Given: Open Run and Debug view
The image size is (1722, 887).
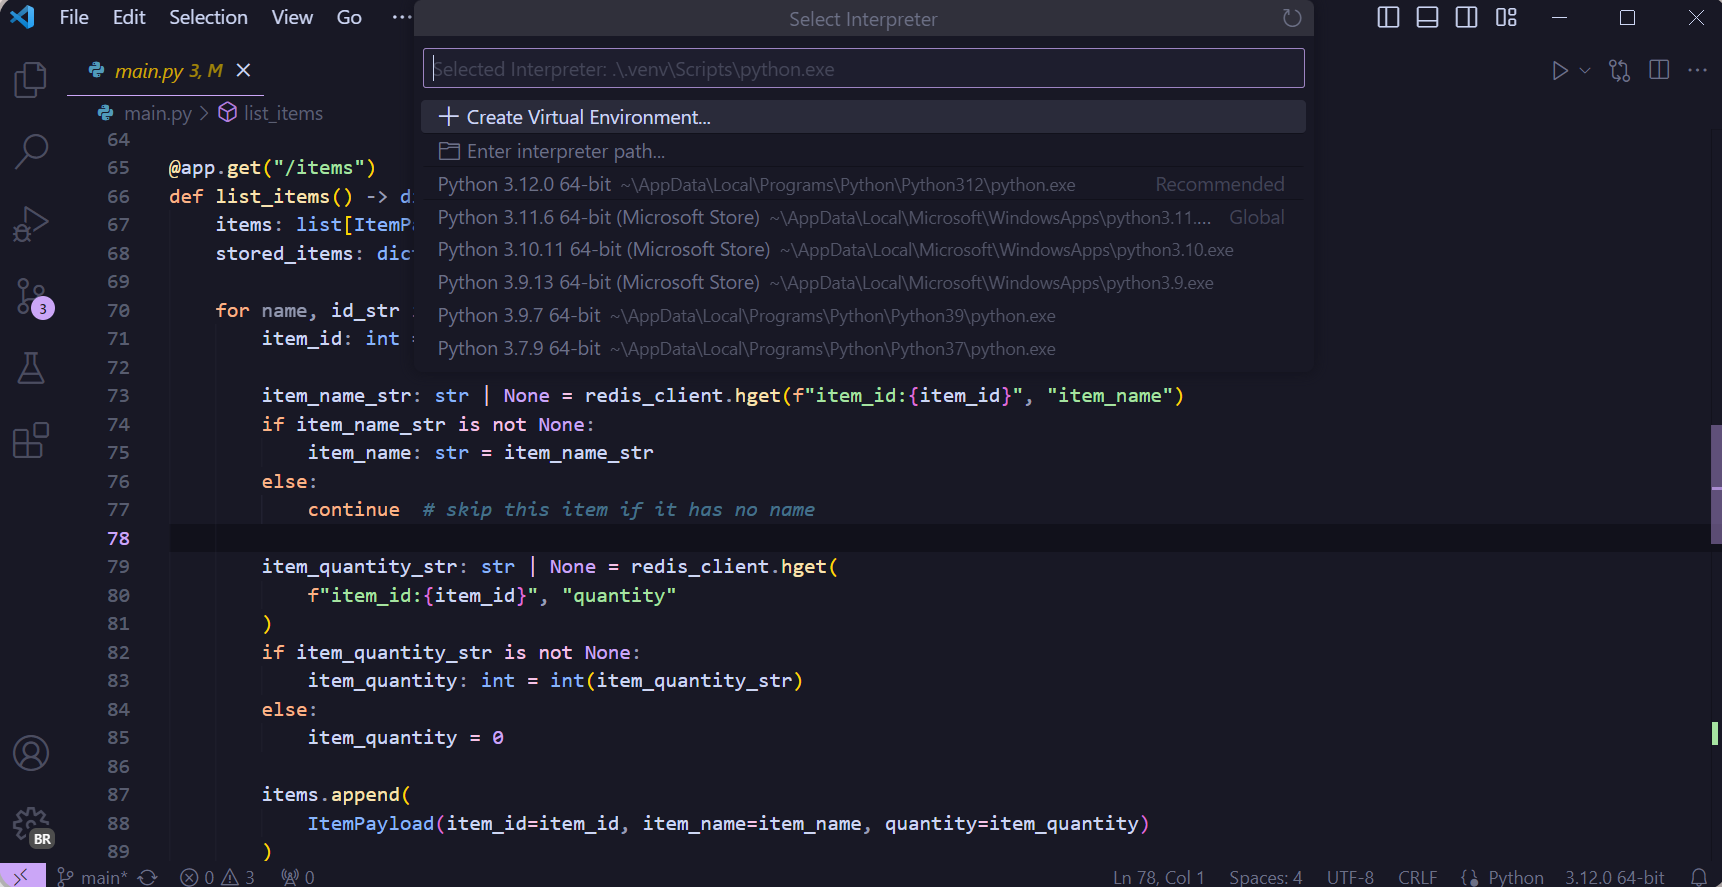Looking at the screenshot, I should [30, 224].
